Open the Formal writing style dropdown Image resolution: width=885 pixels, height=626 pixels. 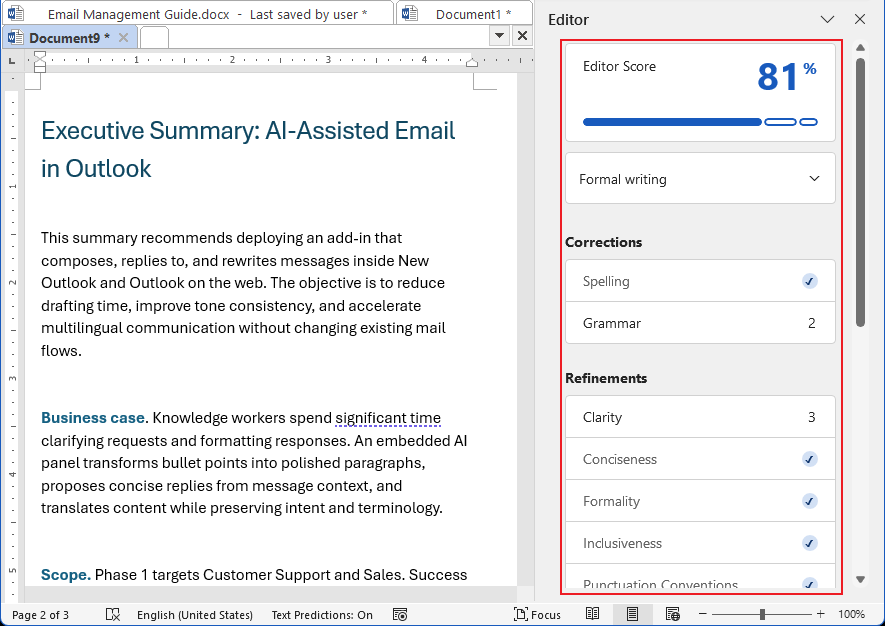click(x=700, y=179)
